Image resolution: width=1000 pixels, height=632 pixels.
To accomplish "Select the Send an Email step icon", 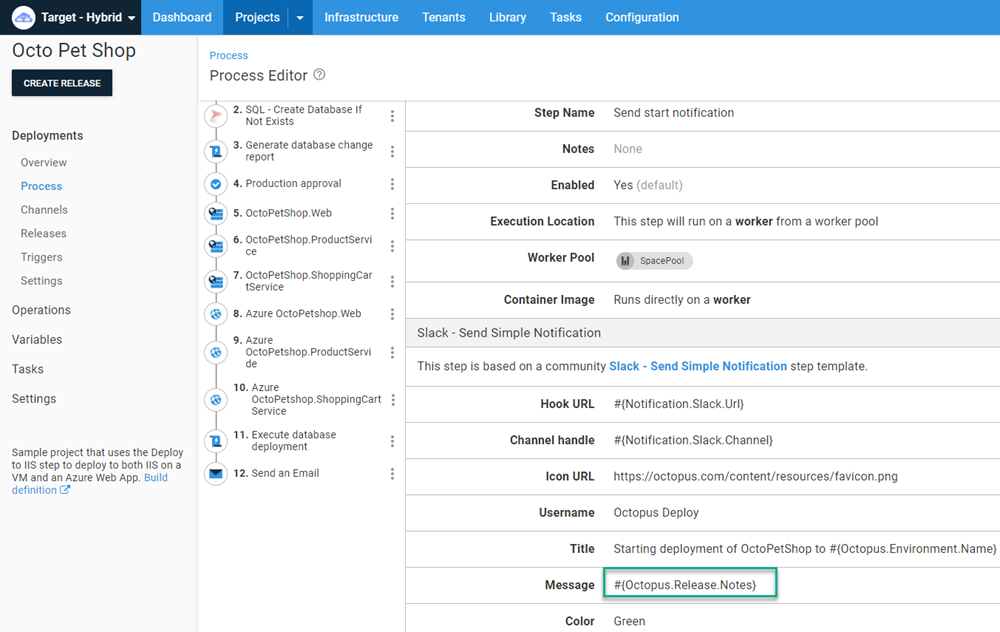I will click(216, 473).
